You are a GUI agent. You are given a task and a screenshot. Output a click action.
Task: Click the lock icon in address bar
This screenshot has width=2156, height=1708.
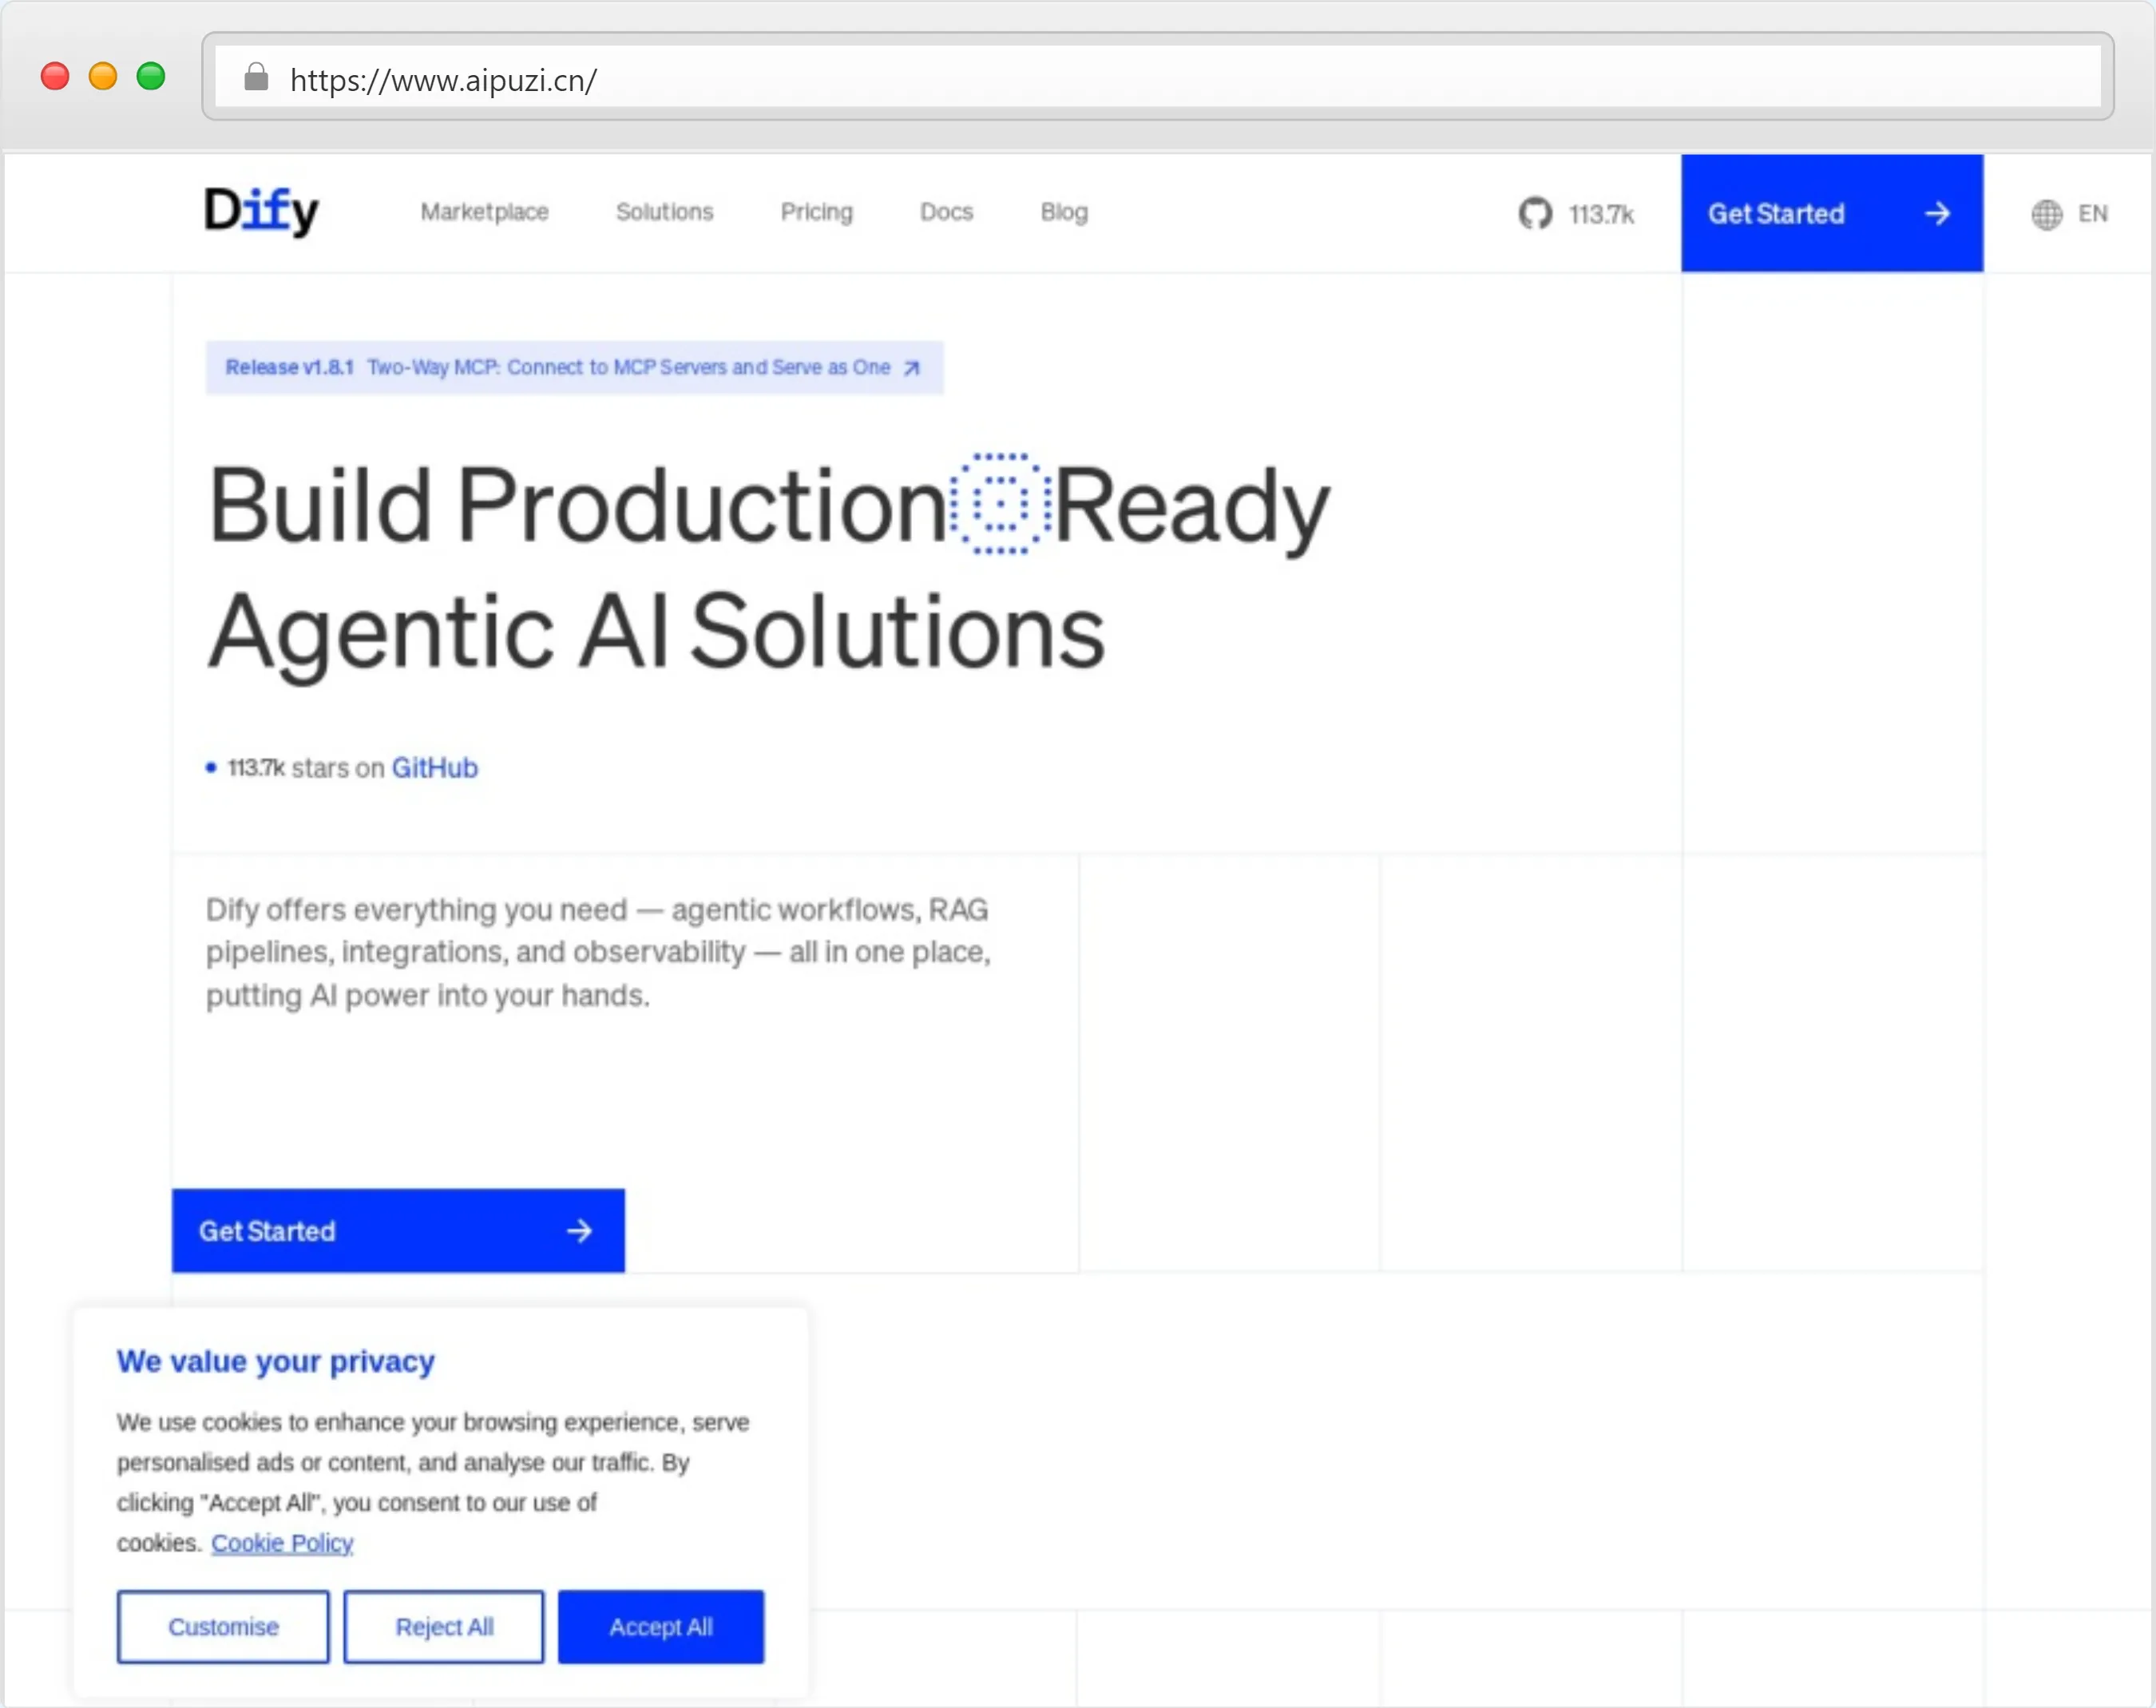click(256, 77)
